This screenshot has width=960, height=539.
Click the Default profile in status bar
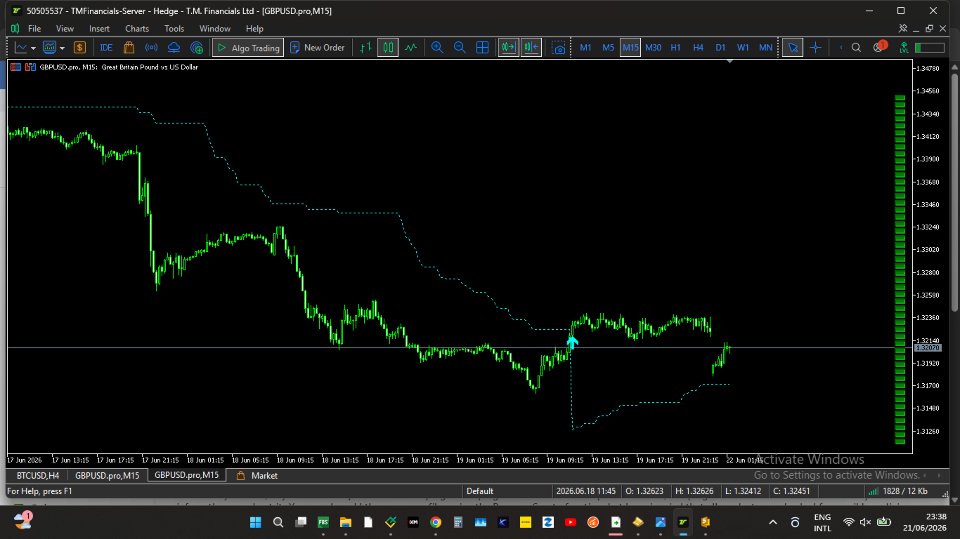coord(479,491)
